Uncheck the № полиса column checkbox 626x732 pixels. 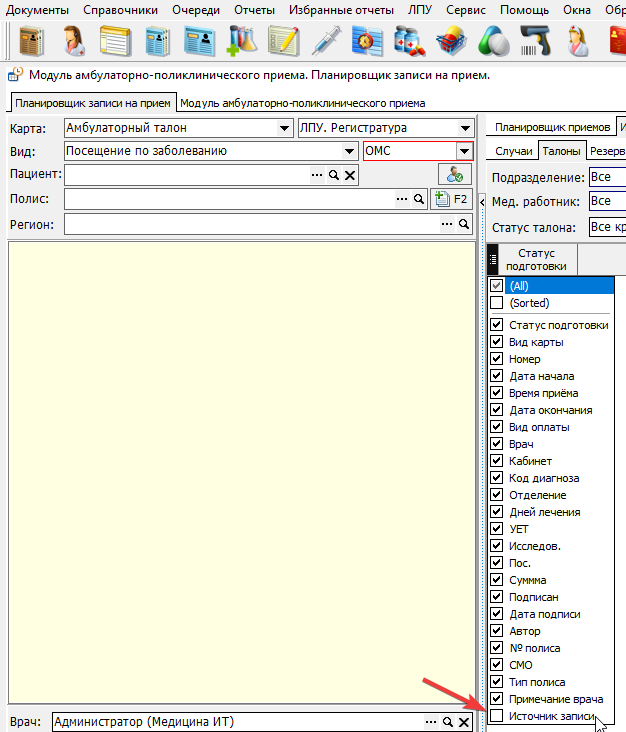[496, 648]
